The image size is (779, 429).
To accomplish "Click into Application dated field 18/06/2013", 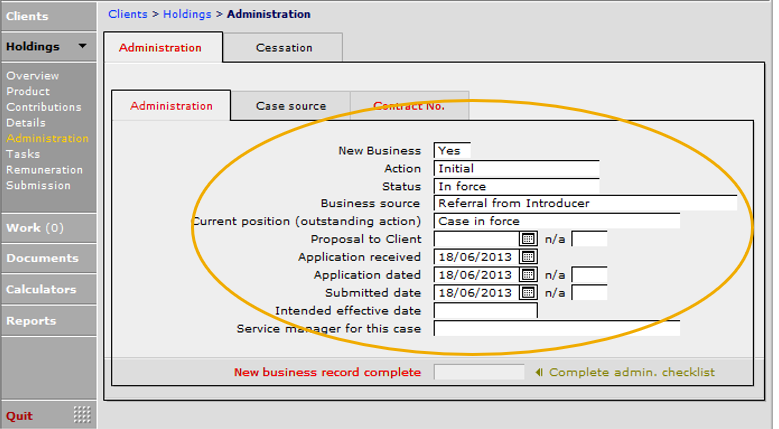I will coord(476,275).
